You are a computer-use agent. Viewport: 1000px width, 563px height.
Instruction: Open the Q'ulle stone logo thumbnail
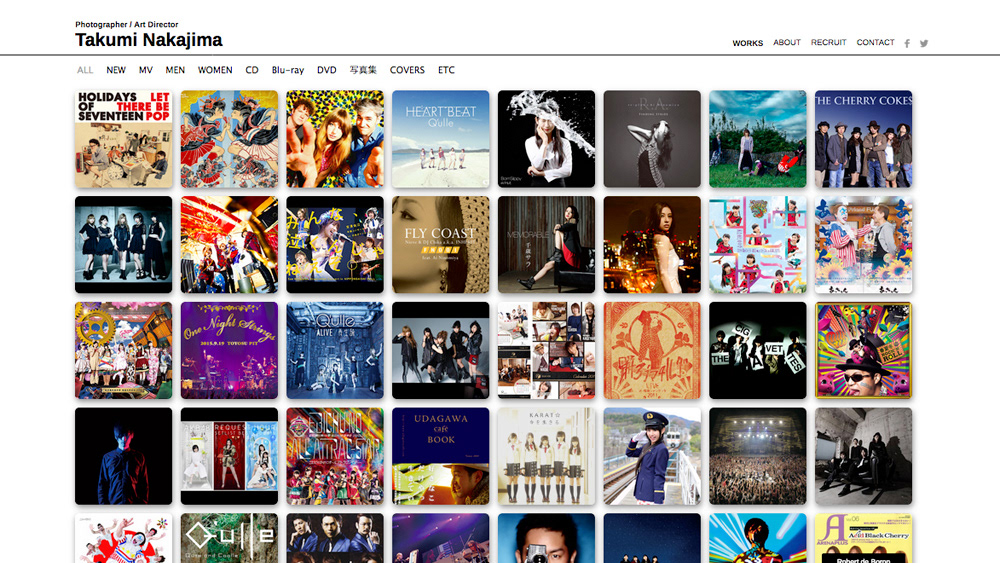pyautogui.click(x=230, y=538)
